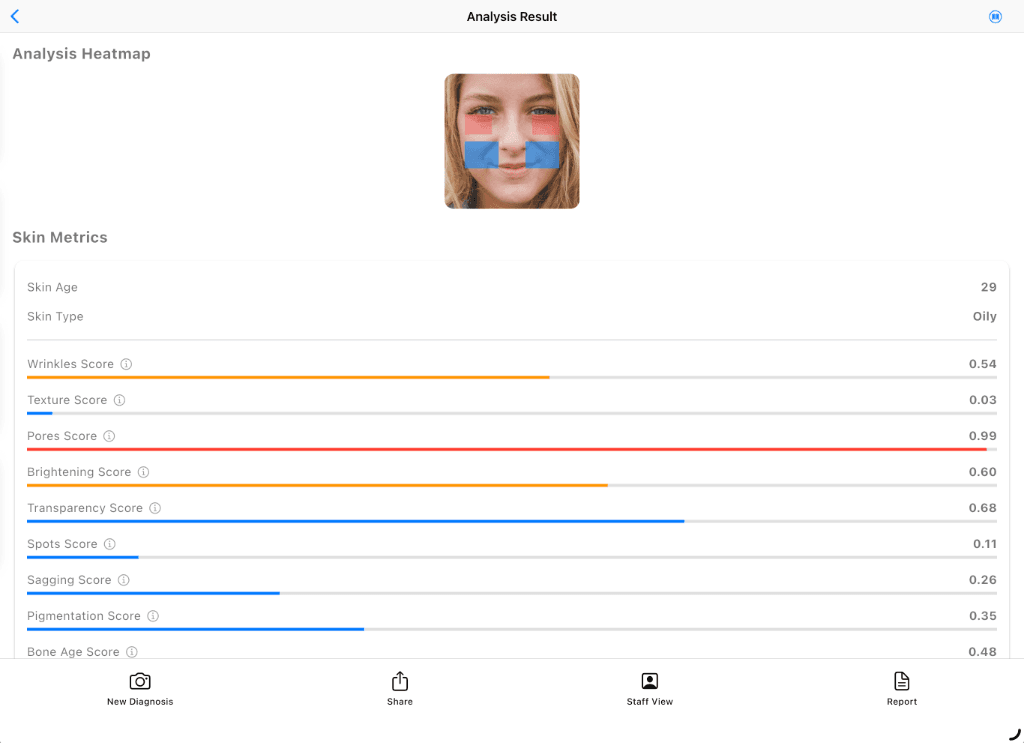
Task: Click the orange Wrinkles Score bar
Action: (x=288, y=378)
